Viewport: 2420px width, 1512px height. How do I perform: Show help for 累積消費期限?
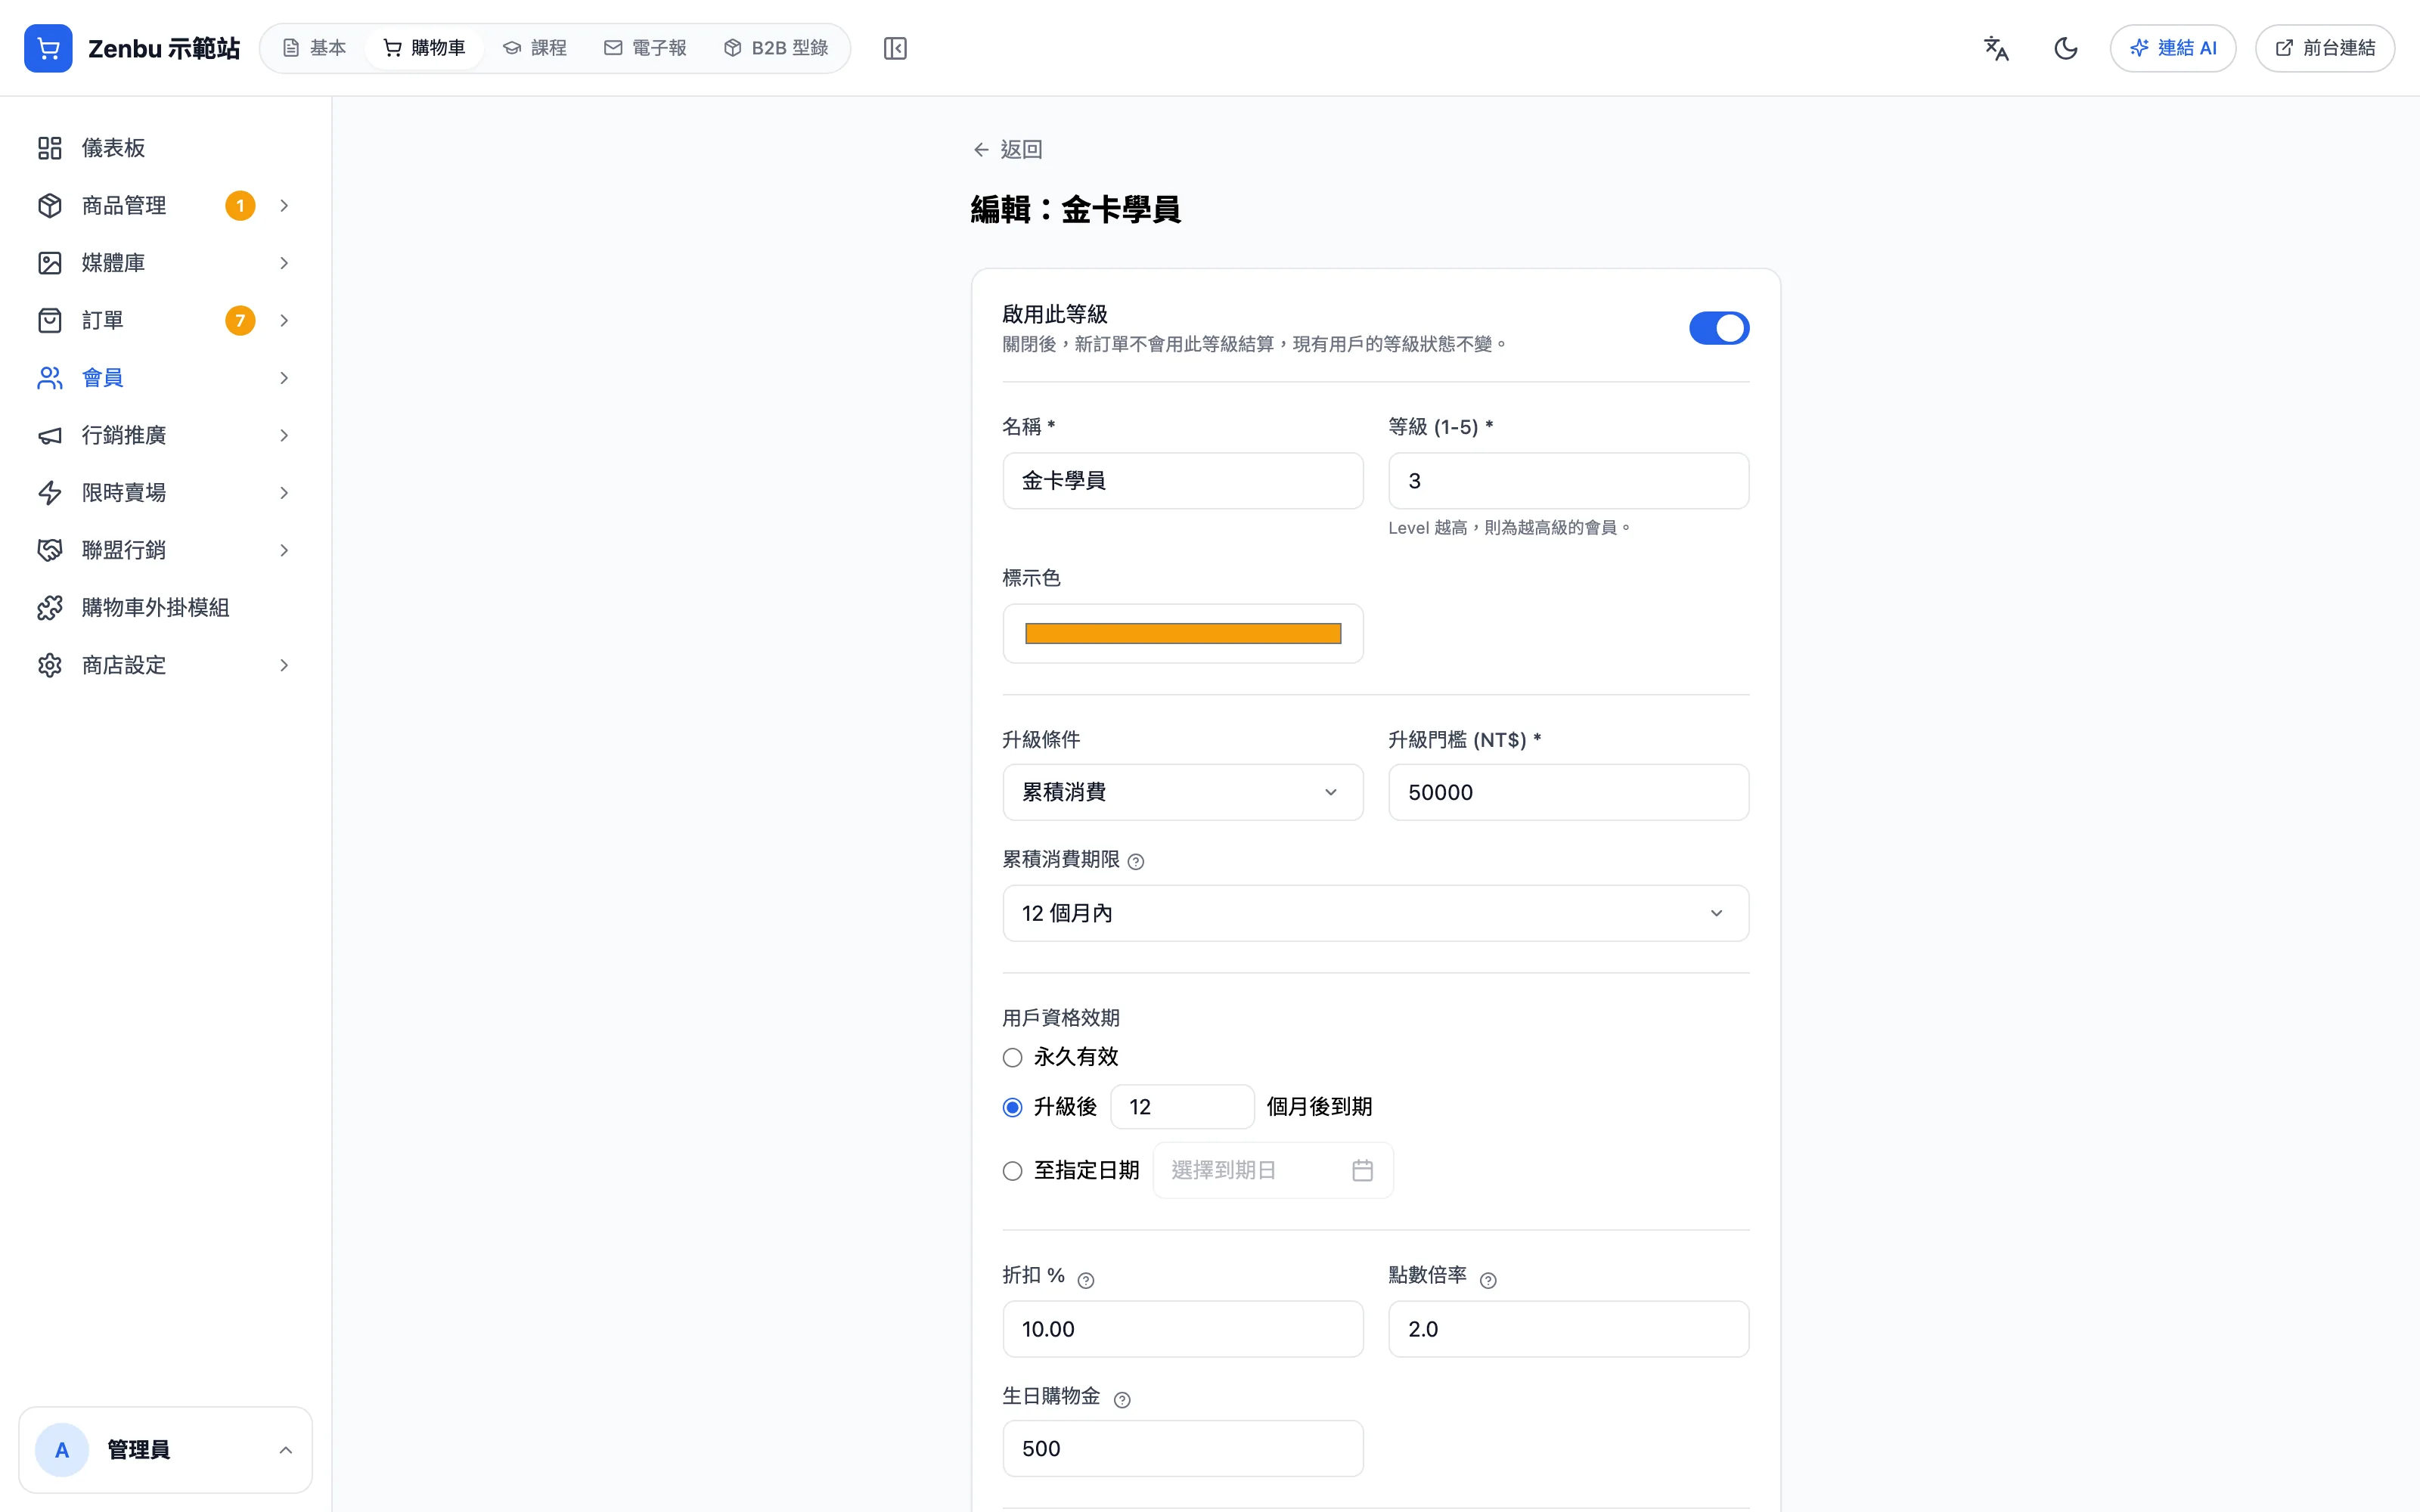click(1136, 861)
